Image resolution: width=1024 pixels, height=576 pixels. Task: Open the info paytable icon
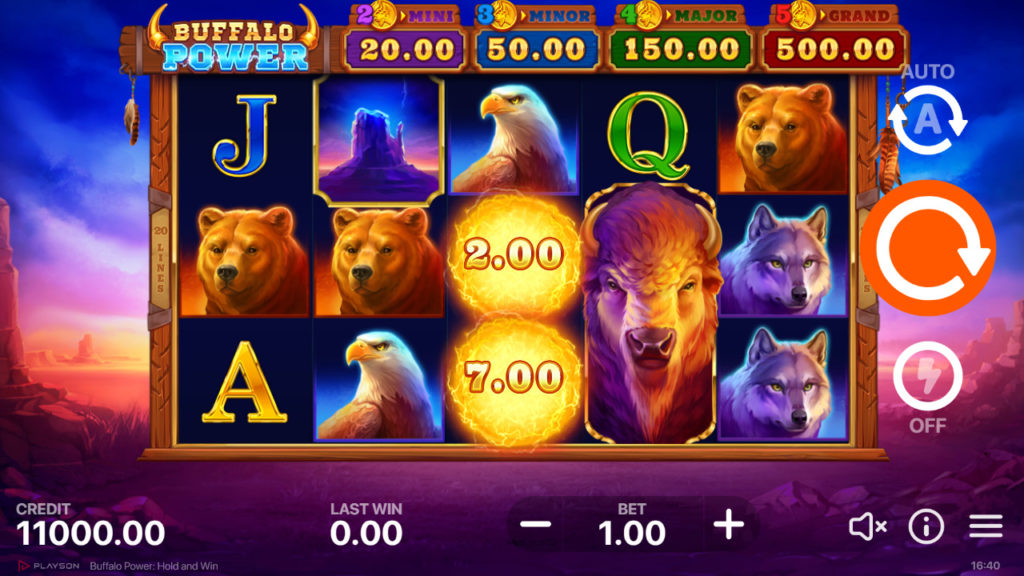pos(926,526)
